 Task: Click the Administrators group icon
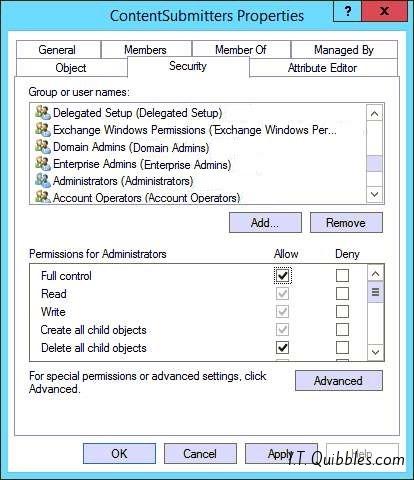tap(43, 181)
